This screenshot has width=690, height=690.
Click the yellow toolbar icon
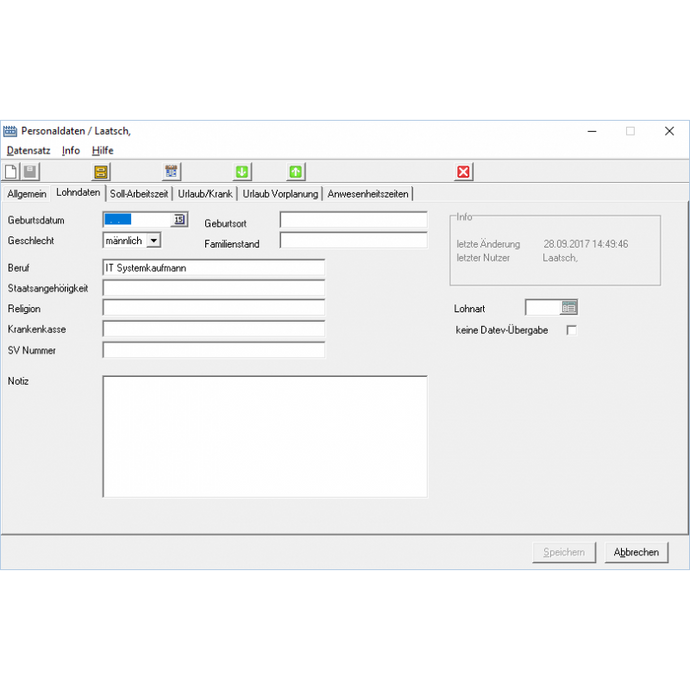click(101, 172)
